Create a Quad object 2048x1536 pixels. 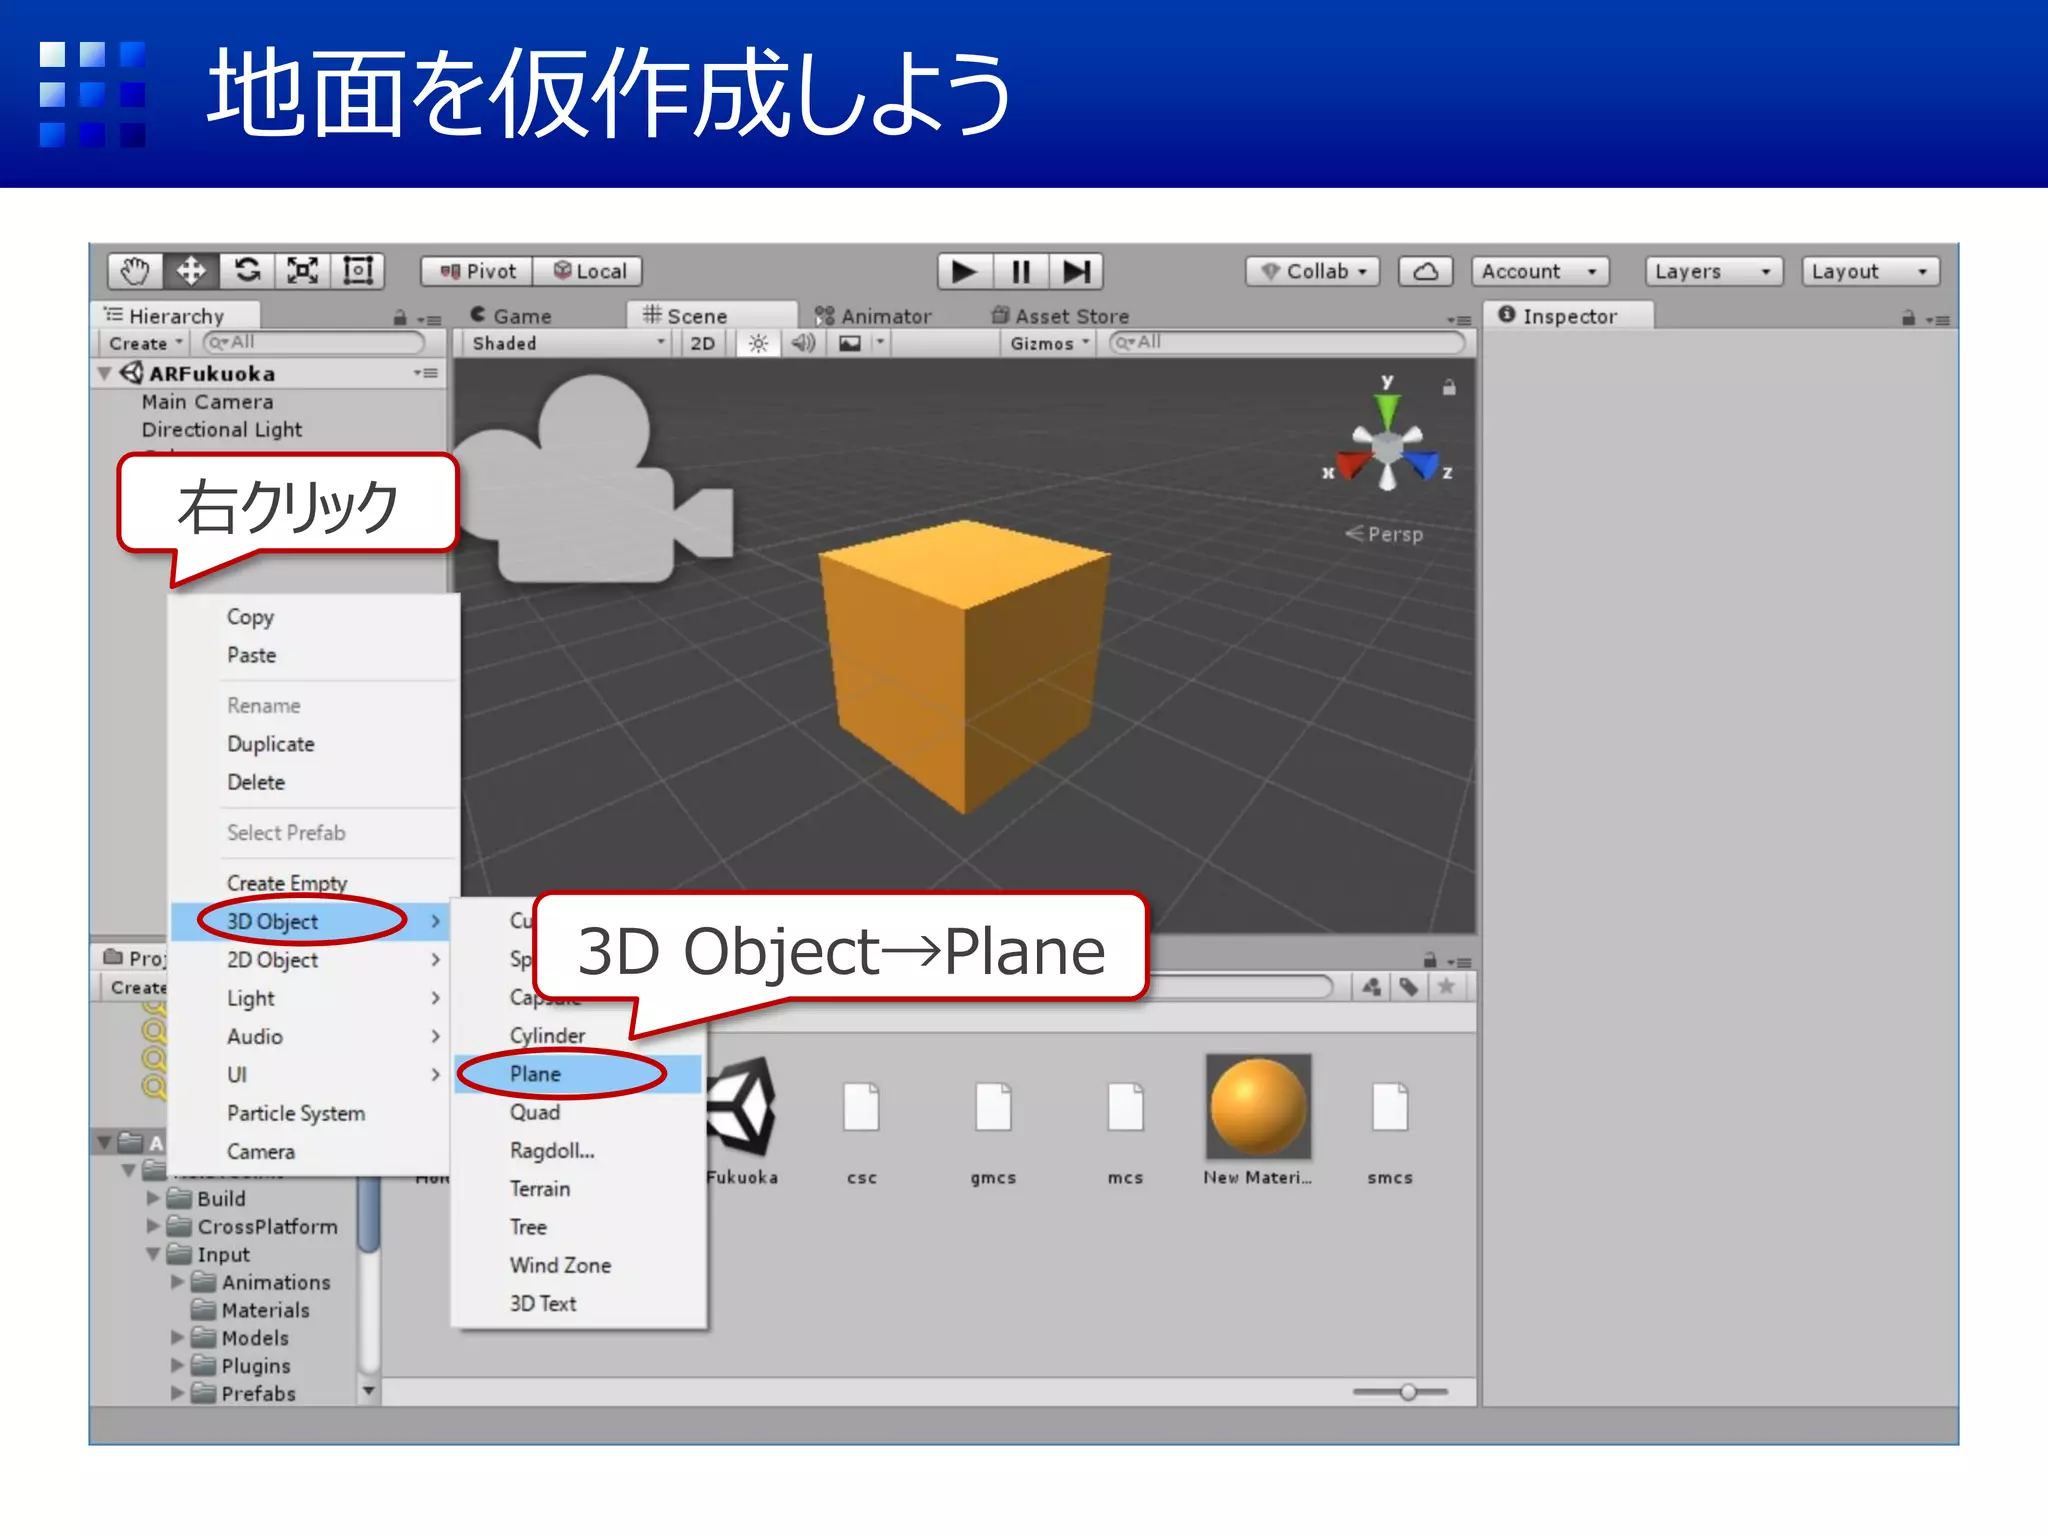pos(578,1112)
